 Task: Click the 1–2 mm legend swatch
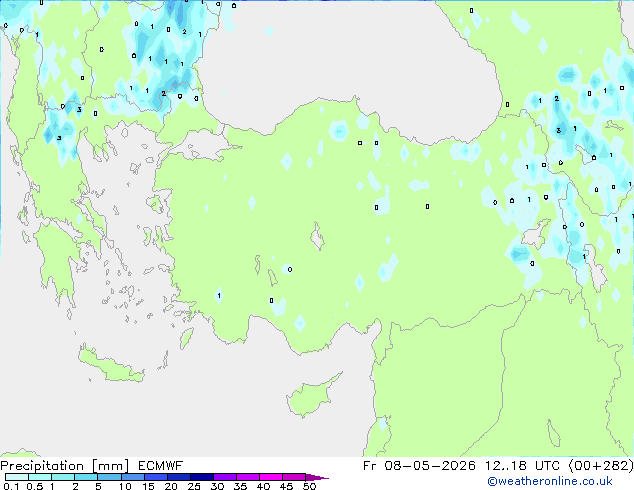point(63,477)
